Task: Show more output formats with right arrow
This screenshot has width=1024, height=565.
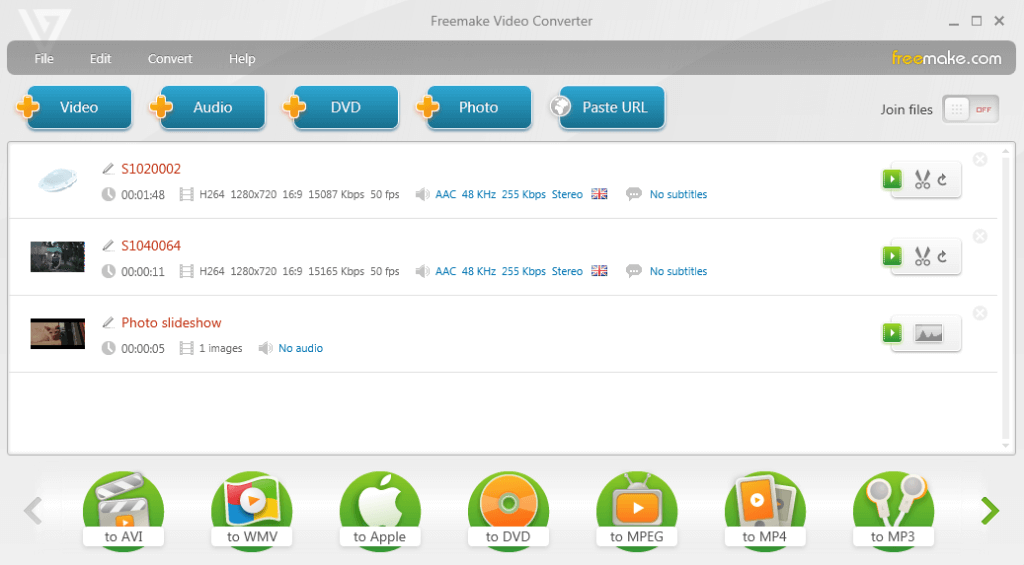Action: point(990,511)
